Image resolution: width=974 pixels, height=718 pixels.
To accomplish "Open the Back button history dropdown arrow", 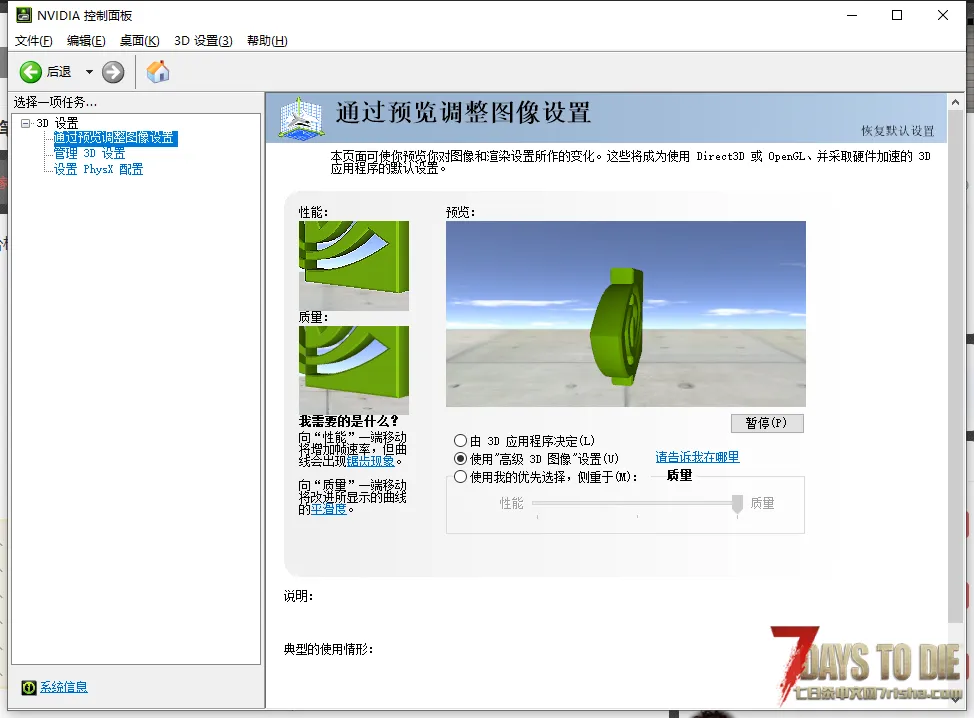I will [x=89, y=71].
